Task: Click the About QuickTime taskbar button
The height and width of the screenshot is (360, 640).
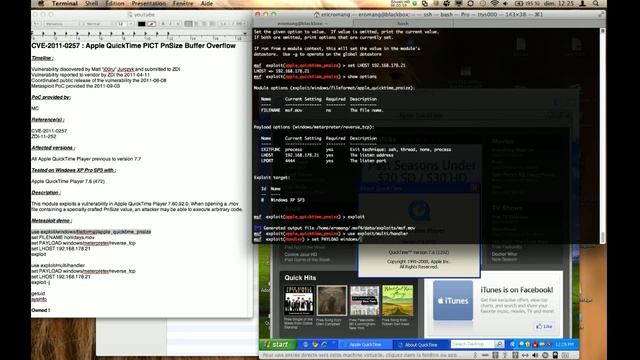Action: point(421,344)
